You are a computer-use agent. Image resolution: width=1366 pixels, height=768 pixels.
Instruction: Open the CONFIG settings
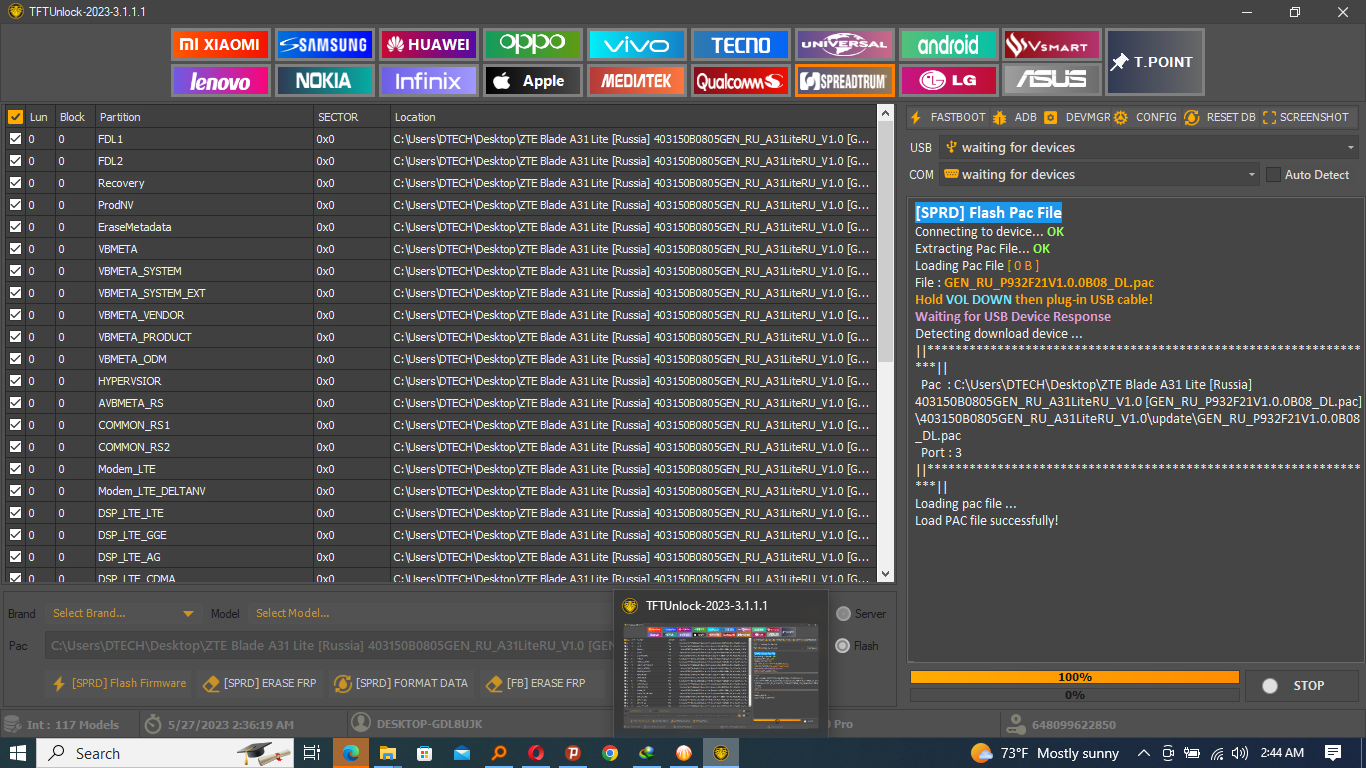pos(1145,117)
